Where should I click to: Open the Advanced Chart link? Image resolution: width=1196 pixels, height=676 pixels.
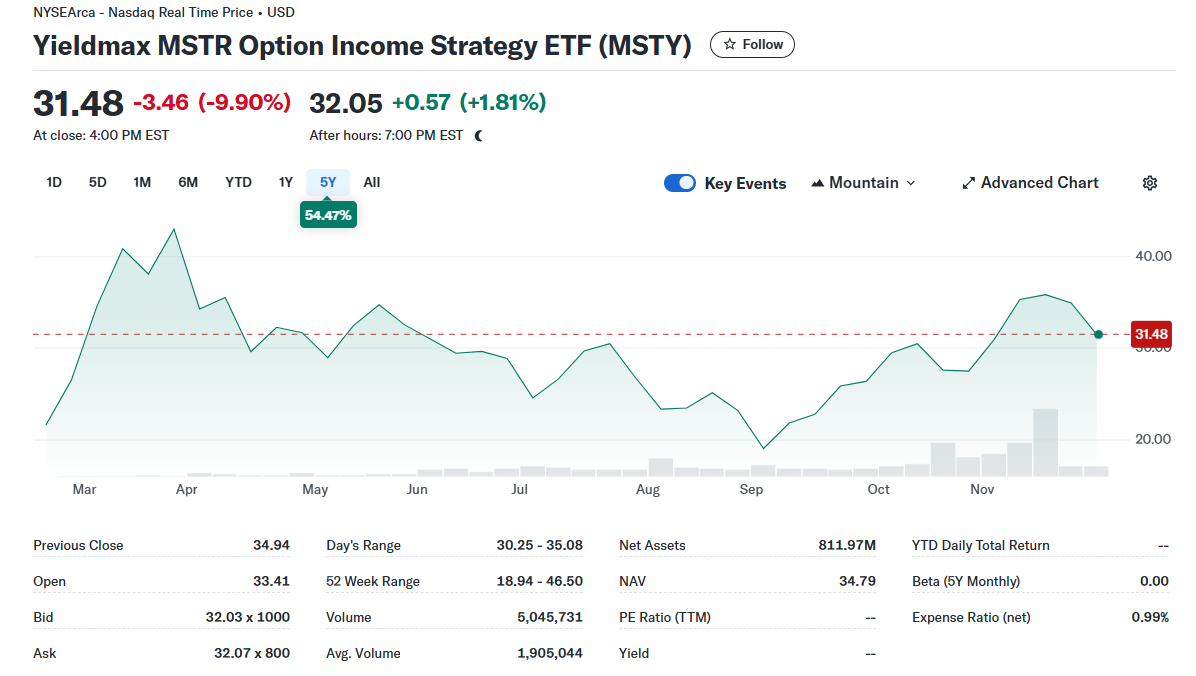point(1030,183)
